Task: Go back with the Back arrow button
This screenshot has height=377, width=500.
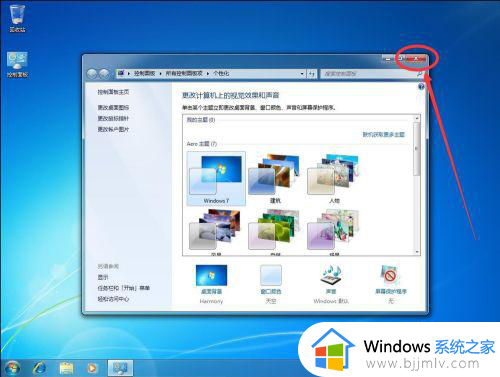Action: [92, 74]
